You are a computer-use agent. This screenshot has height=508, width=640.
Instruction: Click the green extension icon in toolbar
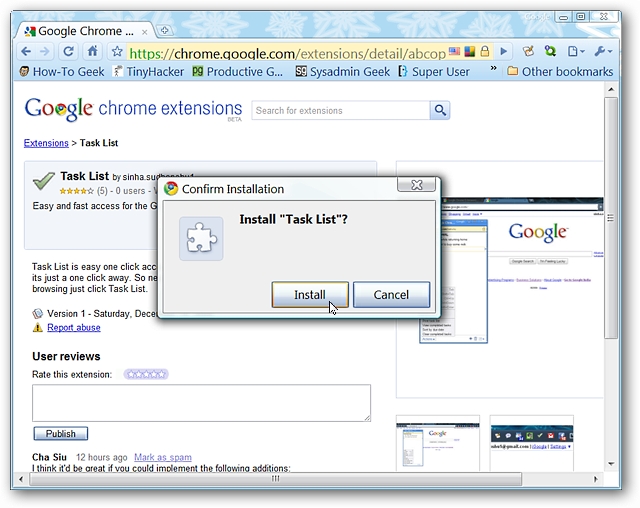550,51
